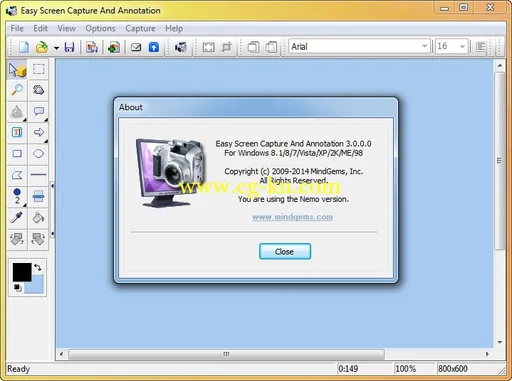Screen dimensions: 512x381
Task: Rotate image counterclockwise with left rotate tool
Action: coord(17,239)
